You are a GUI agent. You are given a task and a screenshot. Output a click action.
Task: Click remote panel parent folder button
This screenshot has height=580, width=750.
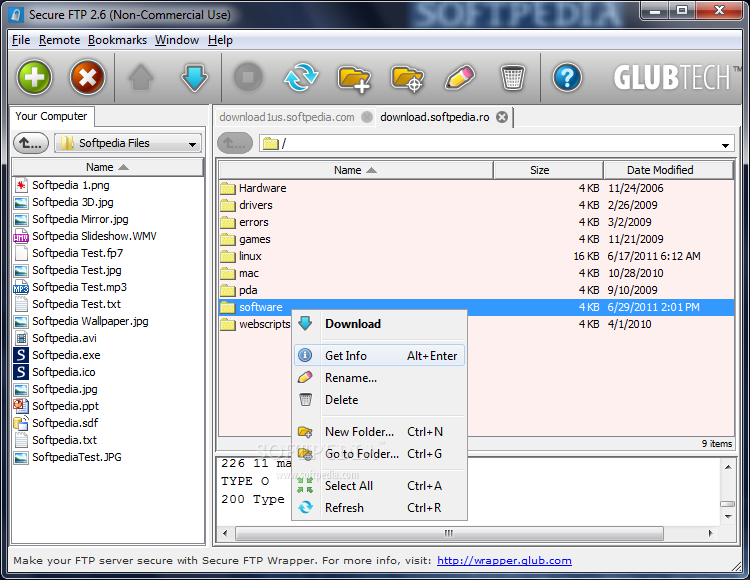tap(234, 143)
